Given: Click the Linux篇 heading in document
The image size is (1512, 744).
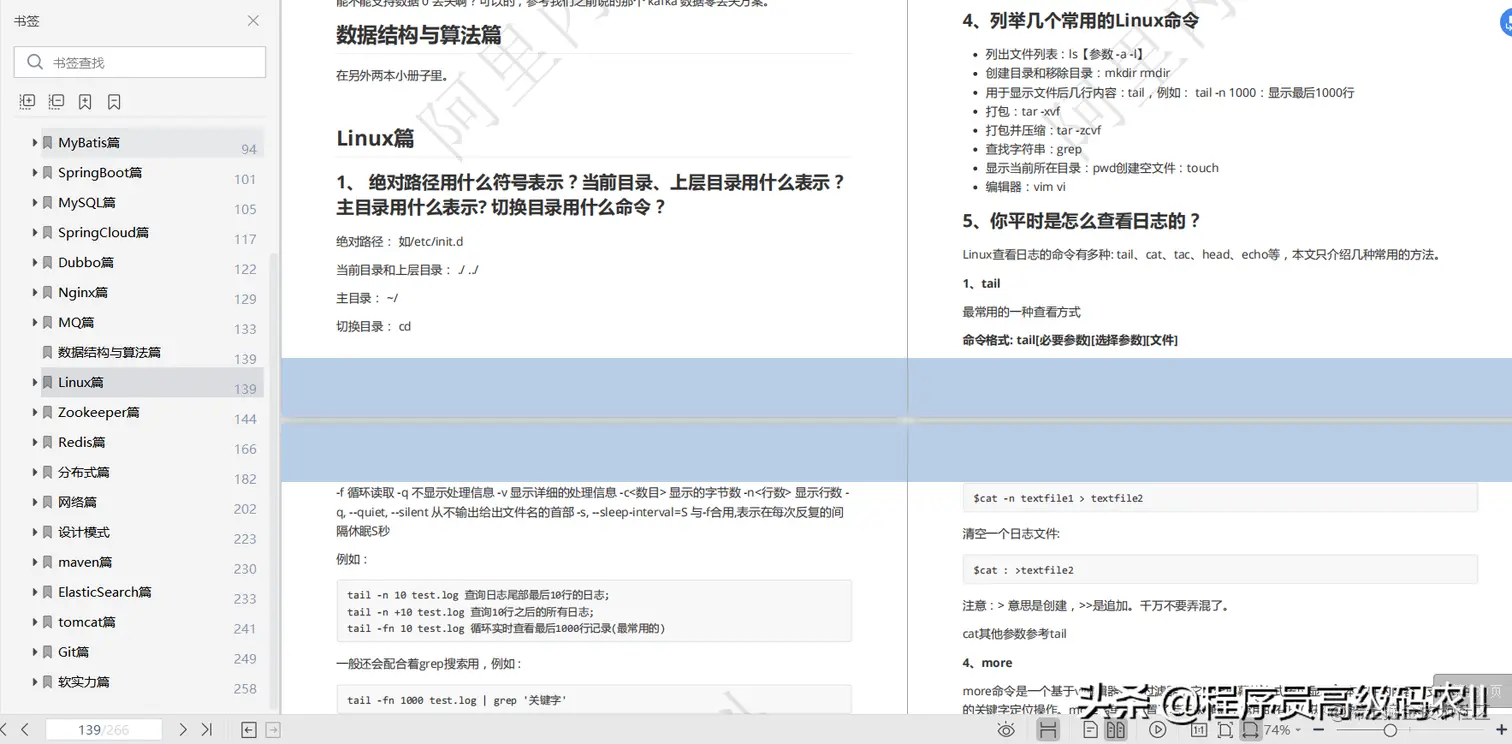Looking at the screenshot, I should (x=375, y=138).
